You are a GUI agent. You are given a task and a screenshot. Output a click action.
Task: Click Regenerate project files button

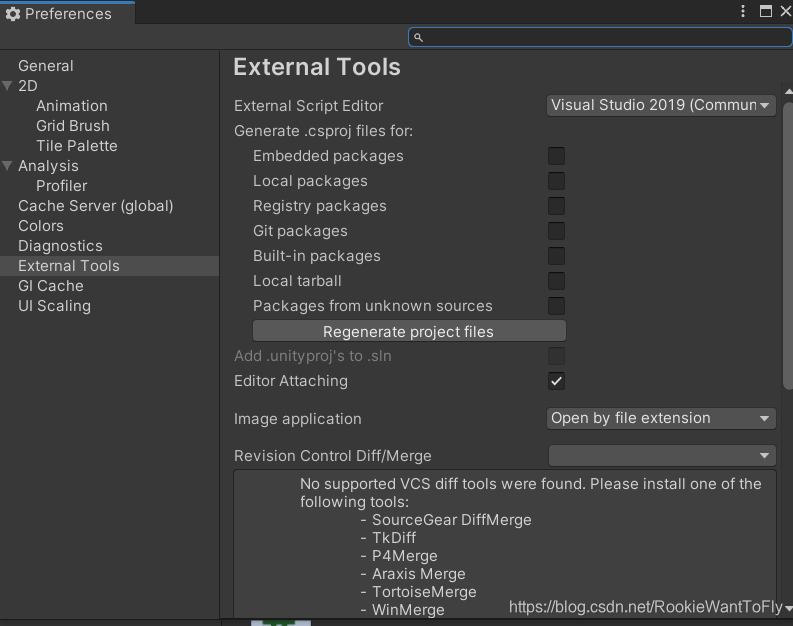click(409, 331)
